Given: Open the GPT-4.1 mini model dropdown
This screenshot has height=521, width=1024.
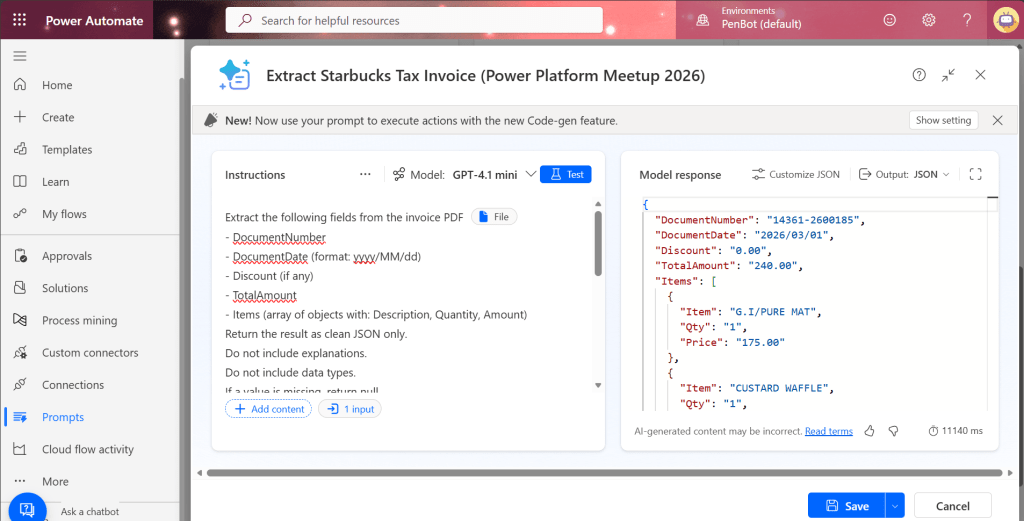Looking at the screenshot, I should [x=531, y=174].
